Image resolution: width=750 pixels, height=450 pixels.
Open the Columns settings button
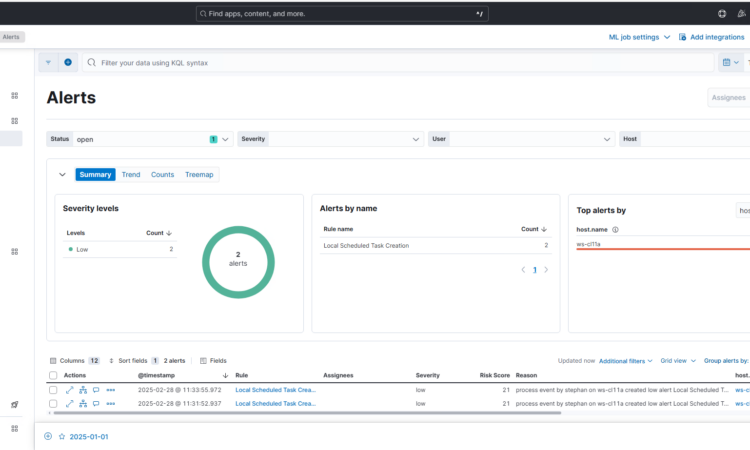pyautogui.click(x=74, y=361)
